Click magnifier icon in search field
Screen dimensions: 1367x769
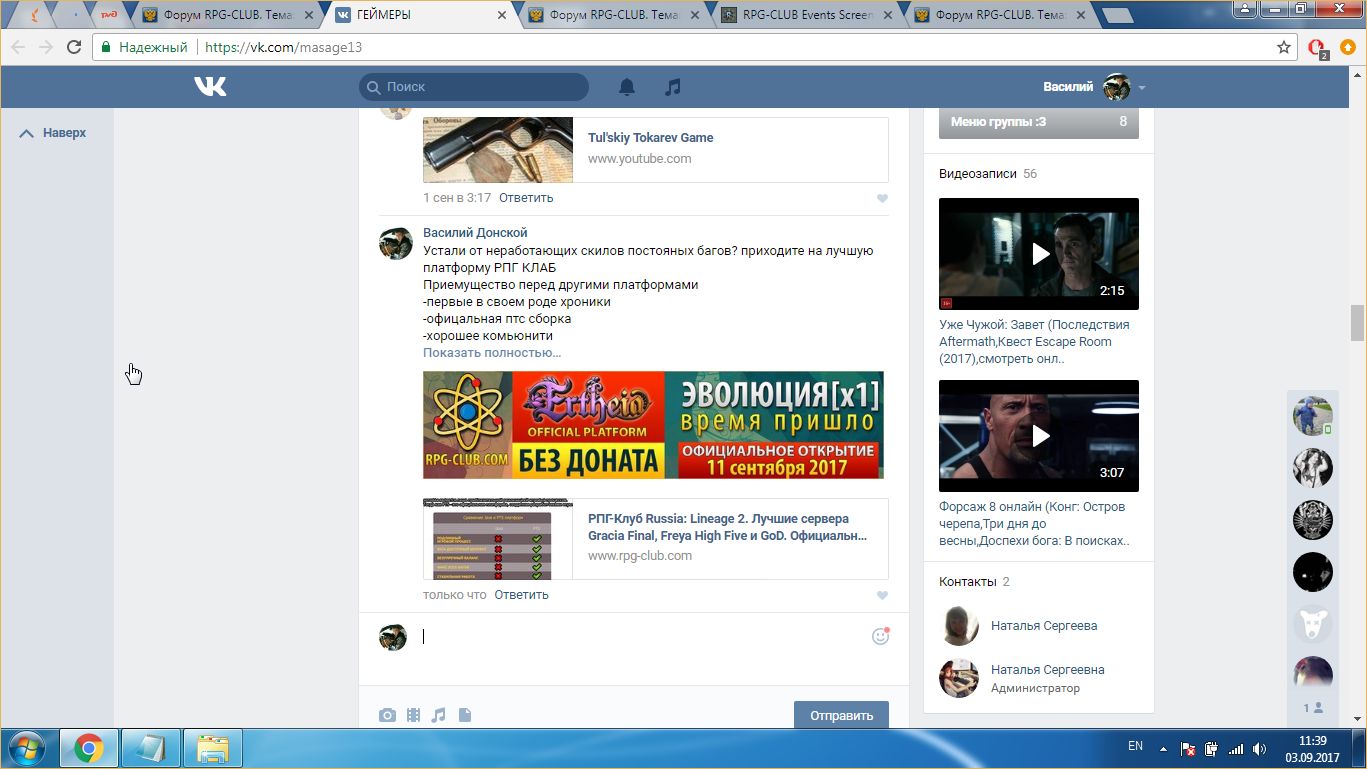[x=374, y=87]
